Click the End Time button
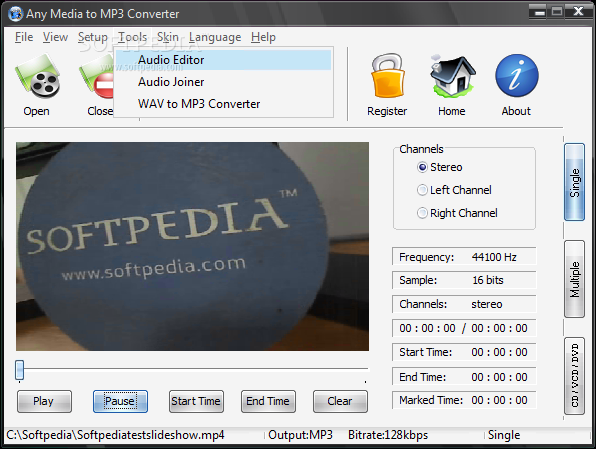The width and height of the screenshot is (596, 449). coord(268,401)
